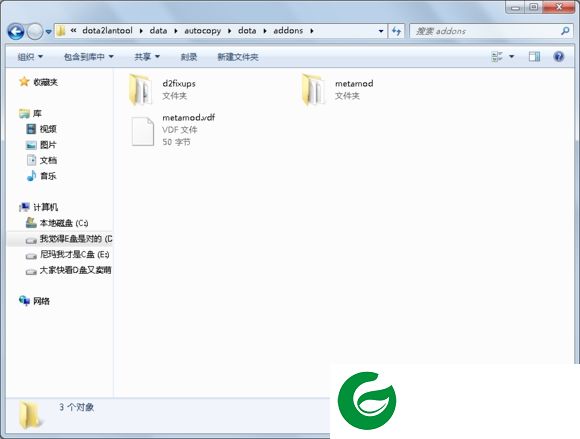Viewport: 580px width, 439px height.
Task: Click the 大家快看D盘又卖萌 drive icon
Action: [x=31, y=272]
